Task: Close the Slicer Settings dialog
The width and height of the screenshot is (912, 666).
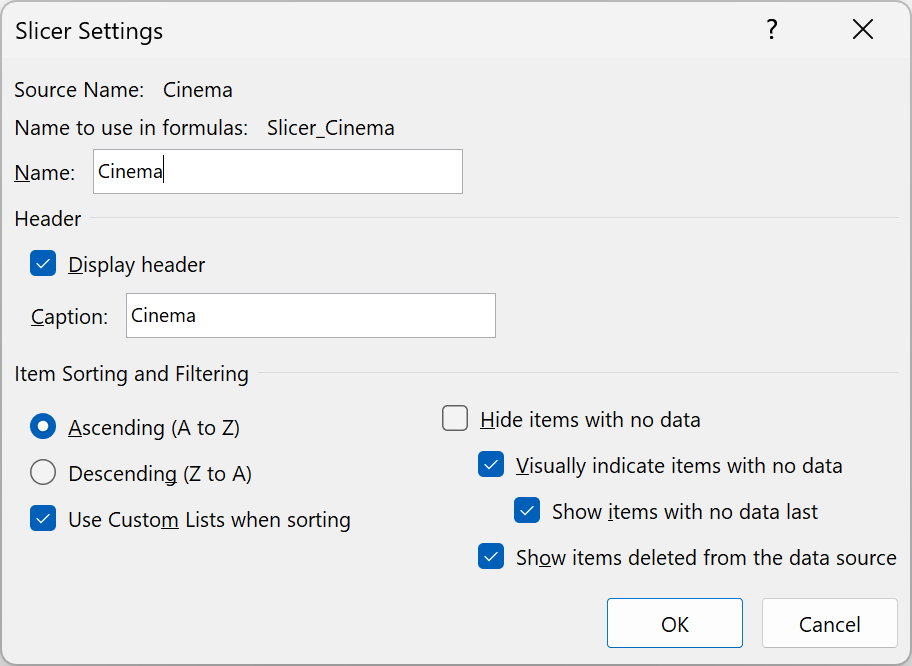Action: (x=863, y=29)
